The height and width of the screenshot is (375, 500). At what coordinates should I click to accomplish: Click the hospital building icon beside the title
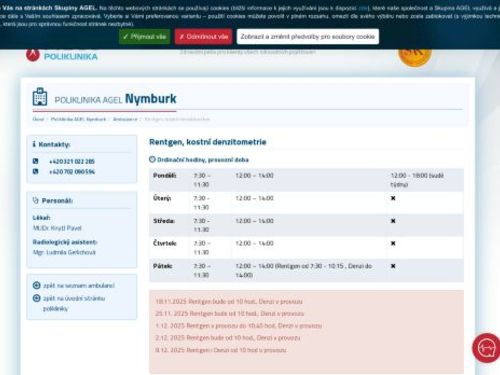pyautogui.click(x=40, y=97)
